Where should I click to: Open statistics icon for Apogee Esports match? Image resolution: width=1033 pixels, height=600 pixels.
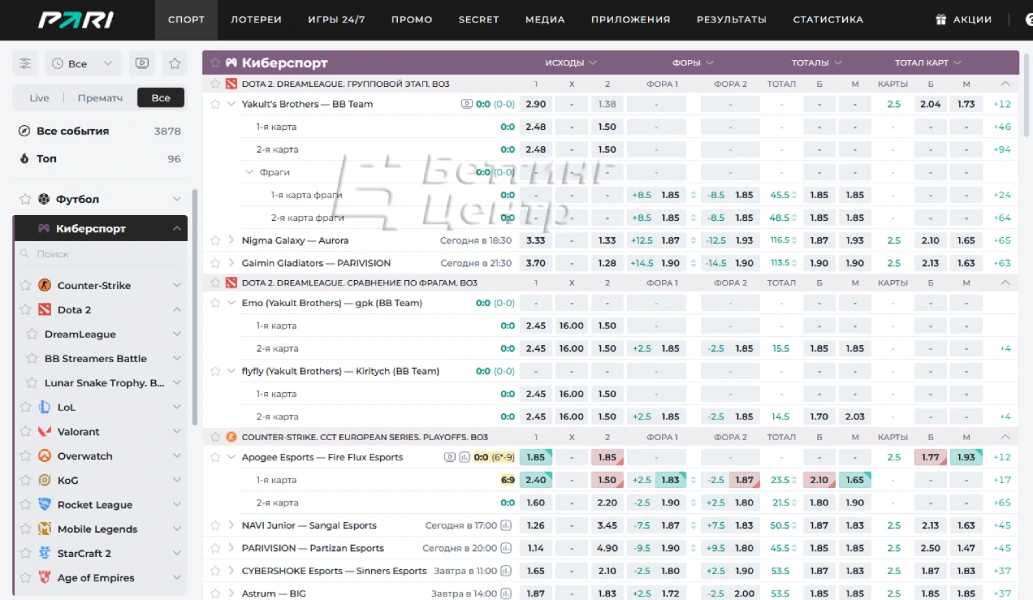click(464, 457)
